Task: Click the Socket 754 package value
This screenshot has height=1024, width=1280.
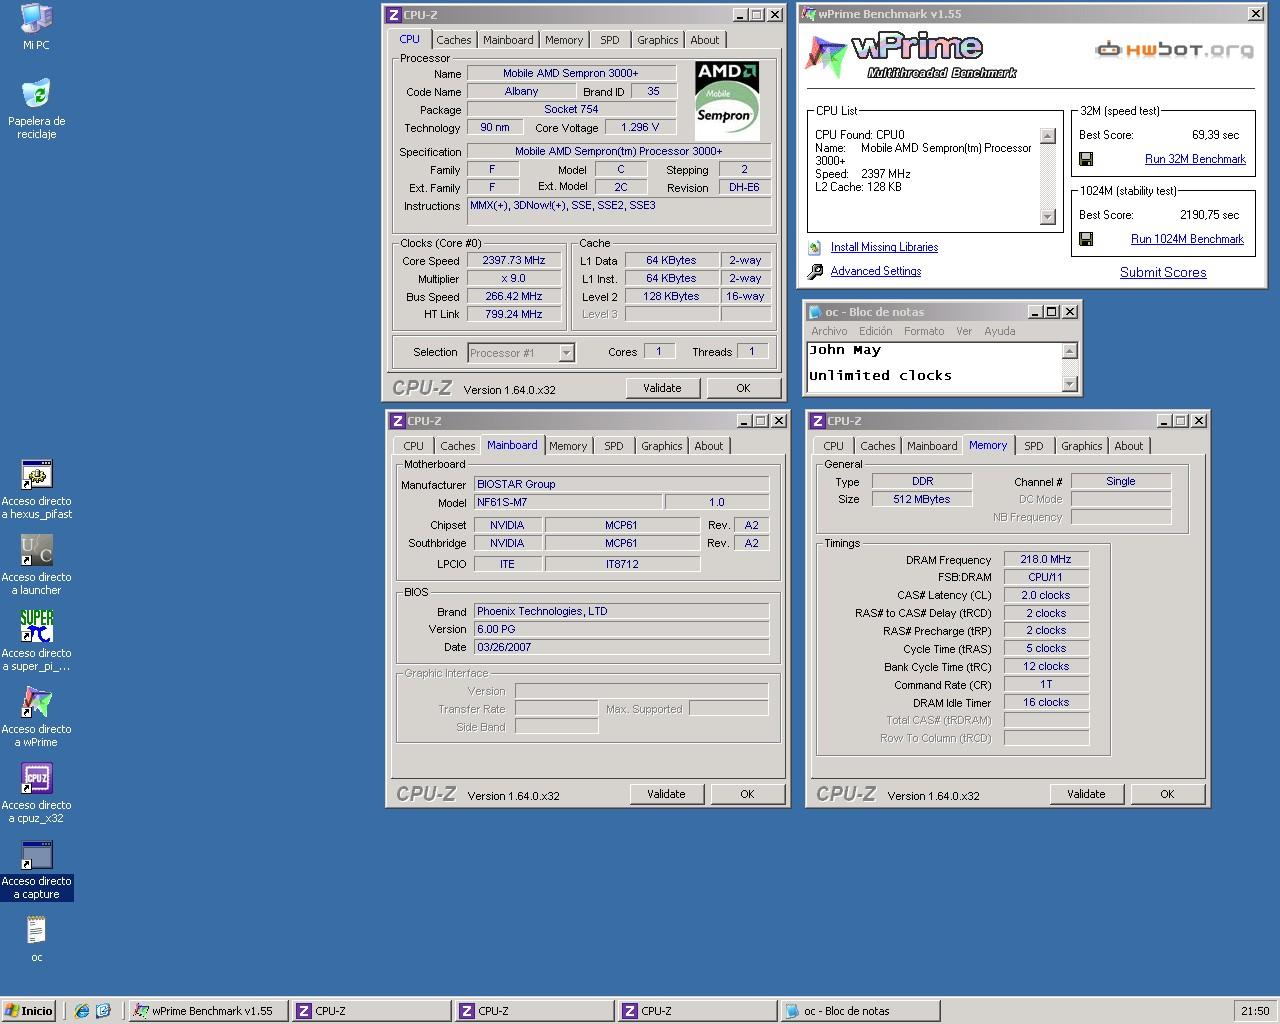Action: tap(571, 109)
